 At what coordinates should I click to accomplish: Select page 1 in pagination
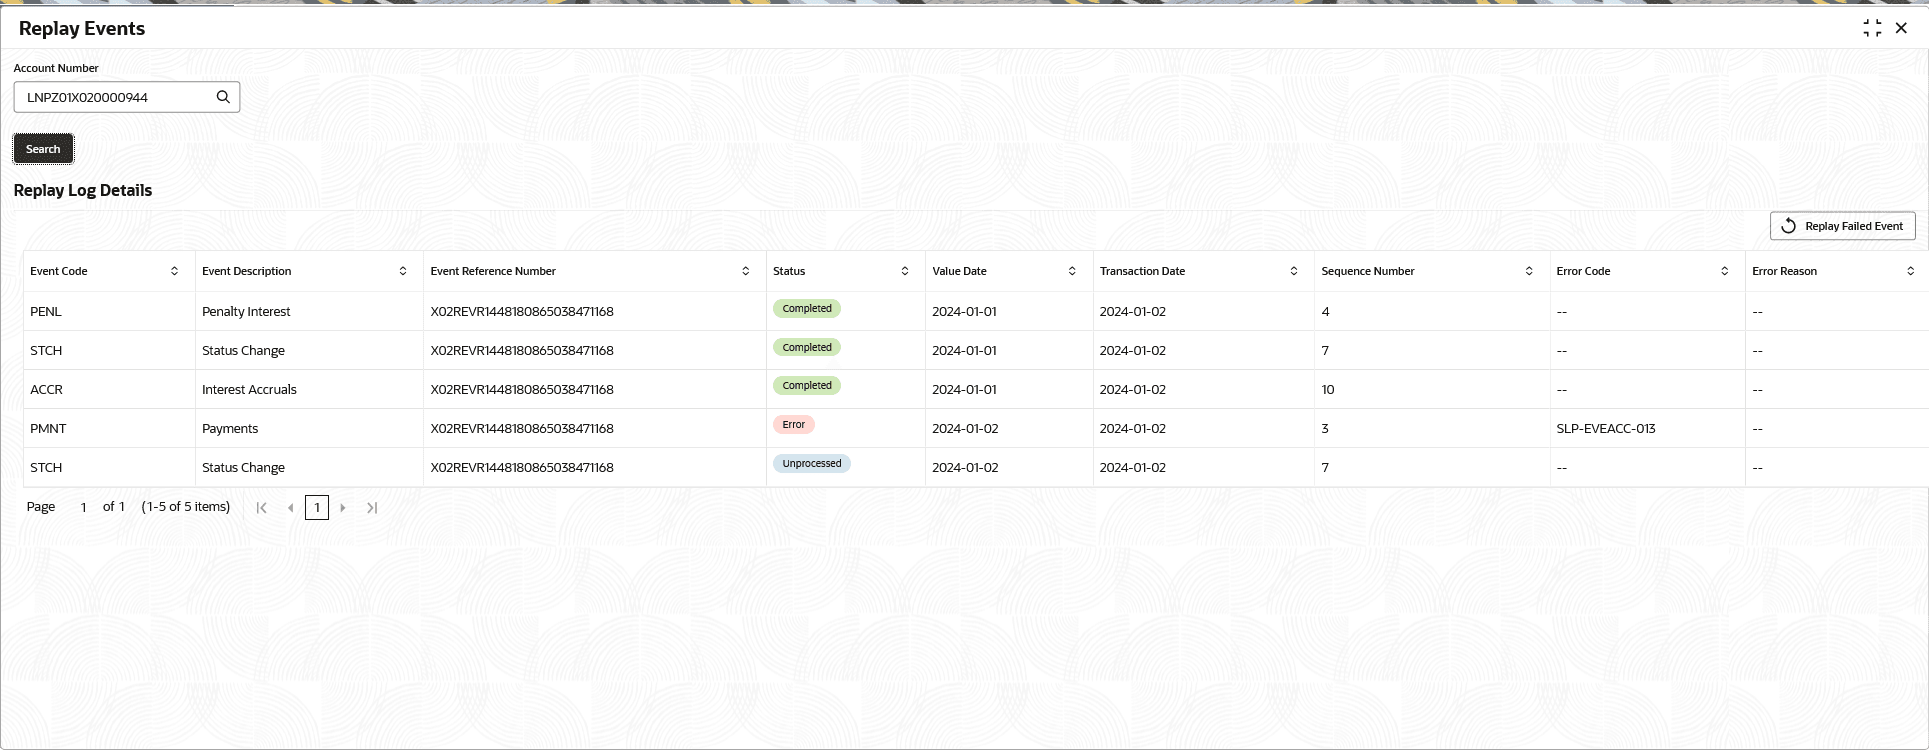coord(317,508)
